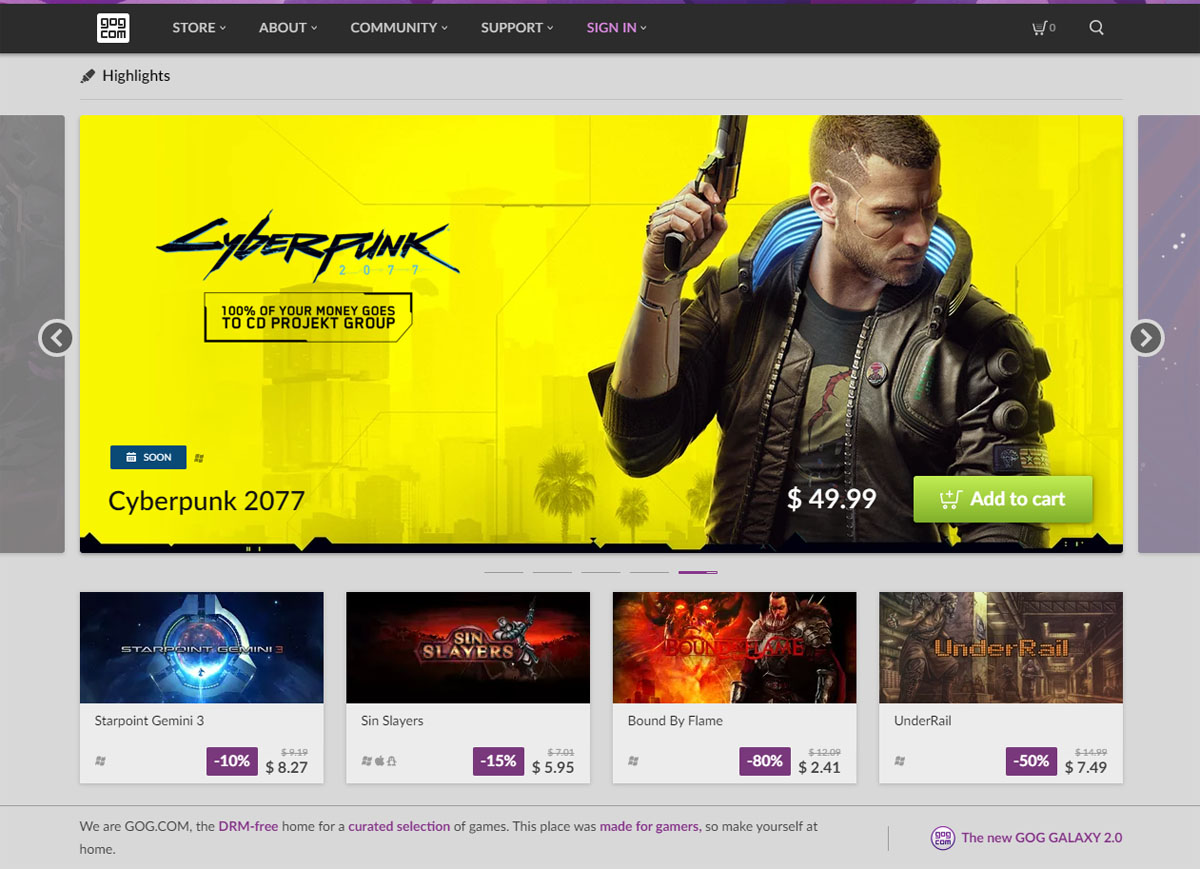
Task: Click the Bound By Flame -80% discount badge
Action: pyautogui.click(x=765, y=761)
